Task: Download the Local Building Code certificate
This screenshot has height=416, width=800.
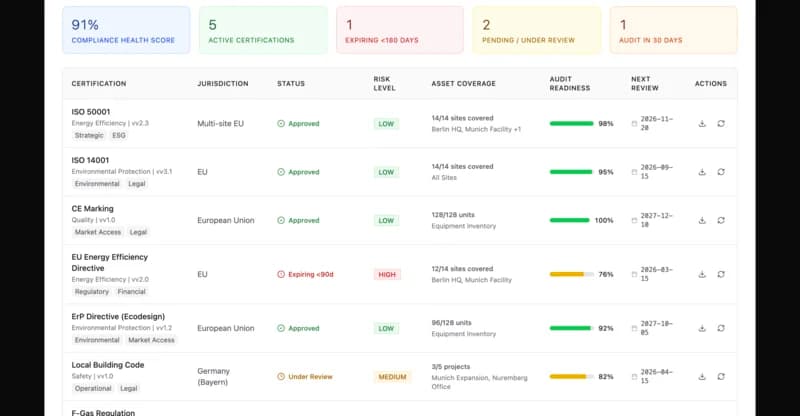Action: click(702, 377)
